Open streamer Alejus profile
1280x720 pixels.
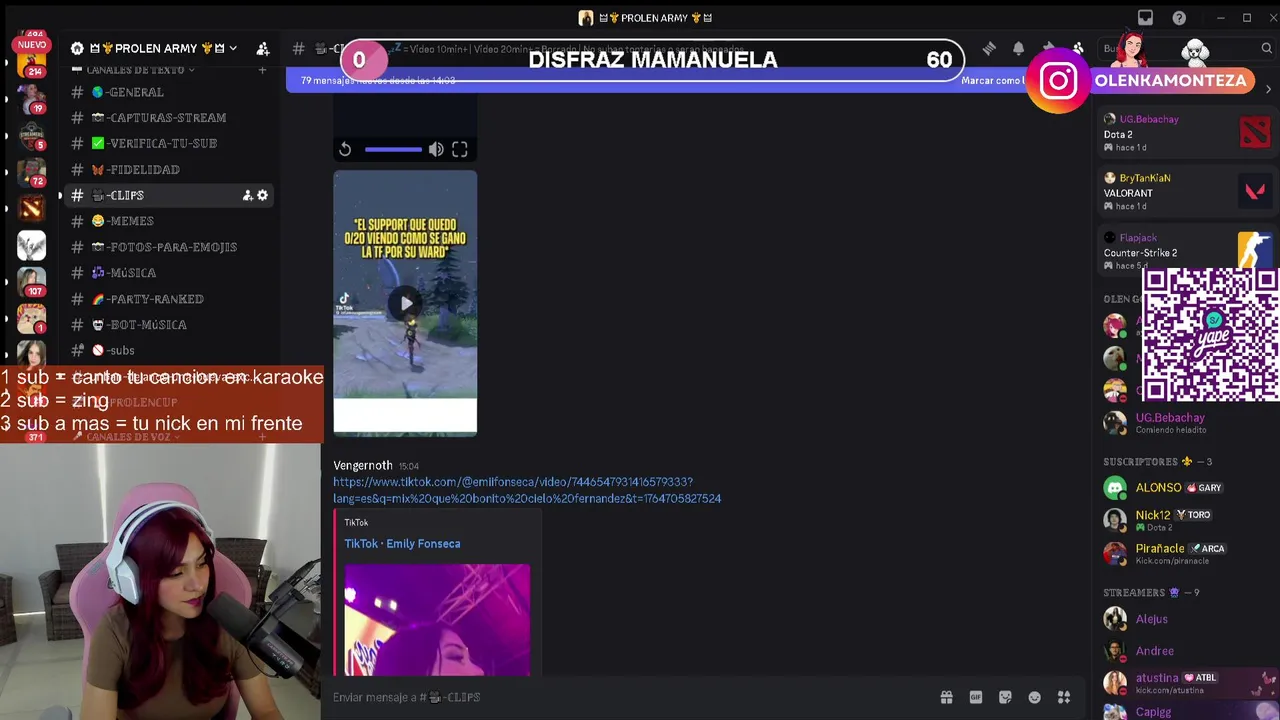(x=1185, y=619)
